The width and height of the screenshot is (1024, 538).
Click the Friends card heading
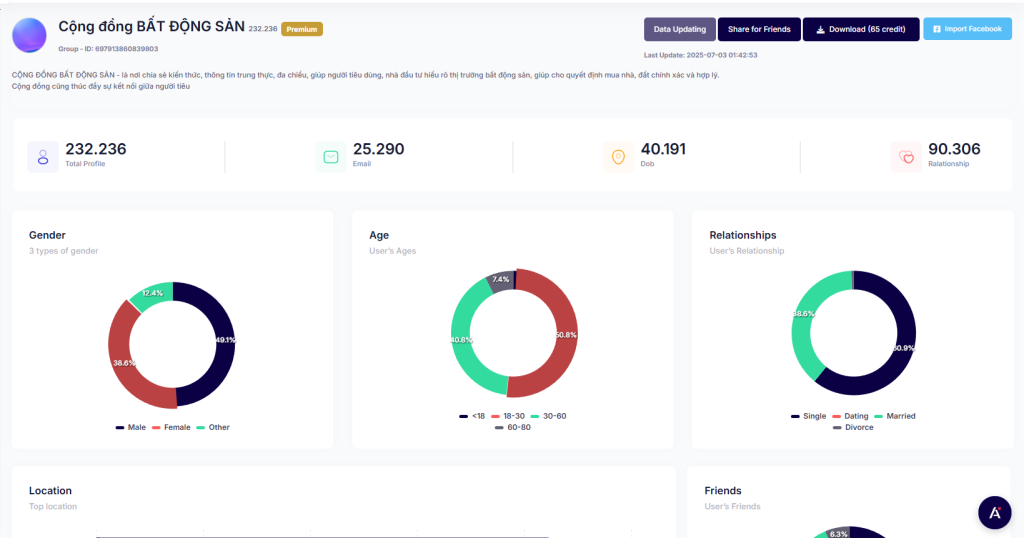(723, 490)
